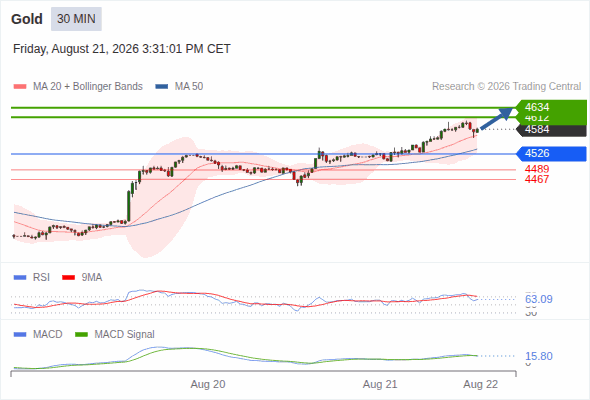
Task: Select the 4526 blue pivot label
Action: pos(551,154)
